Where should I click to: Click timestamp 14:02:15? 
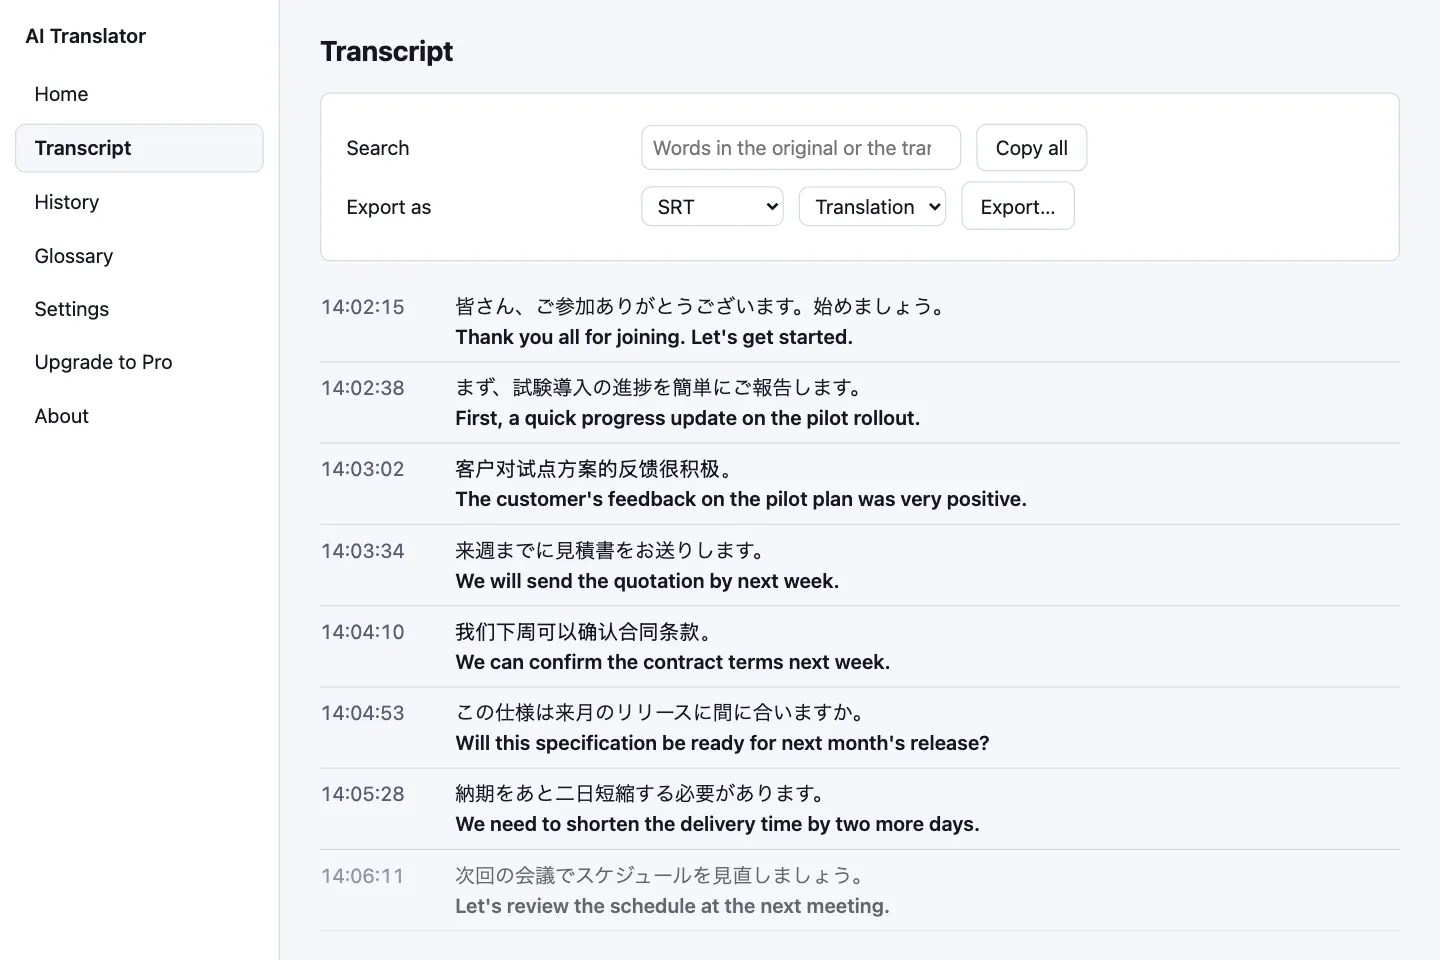(363, 307)
